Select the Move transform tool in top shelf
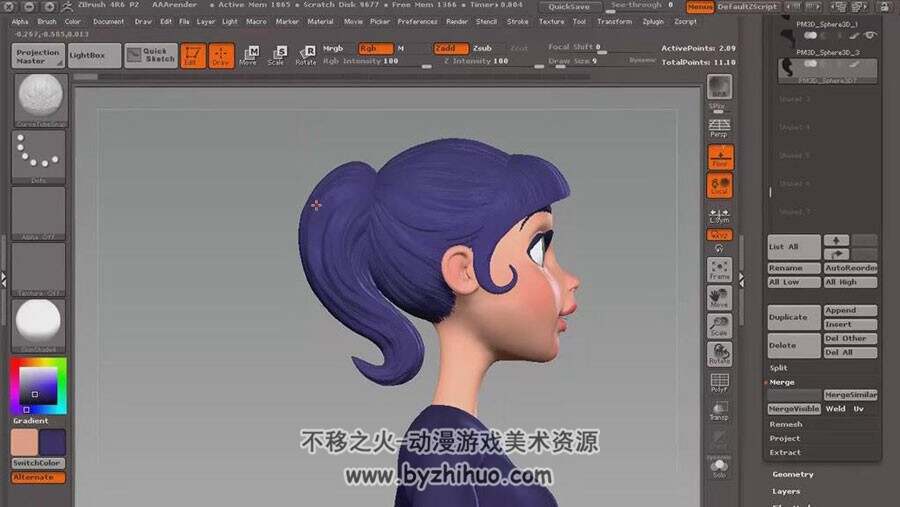 pos(249,56)
